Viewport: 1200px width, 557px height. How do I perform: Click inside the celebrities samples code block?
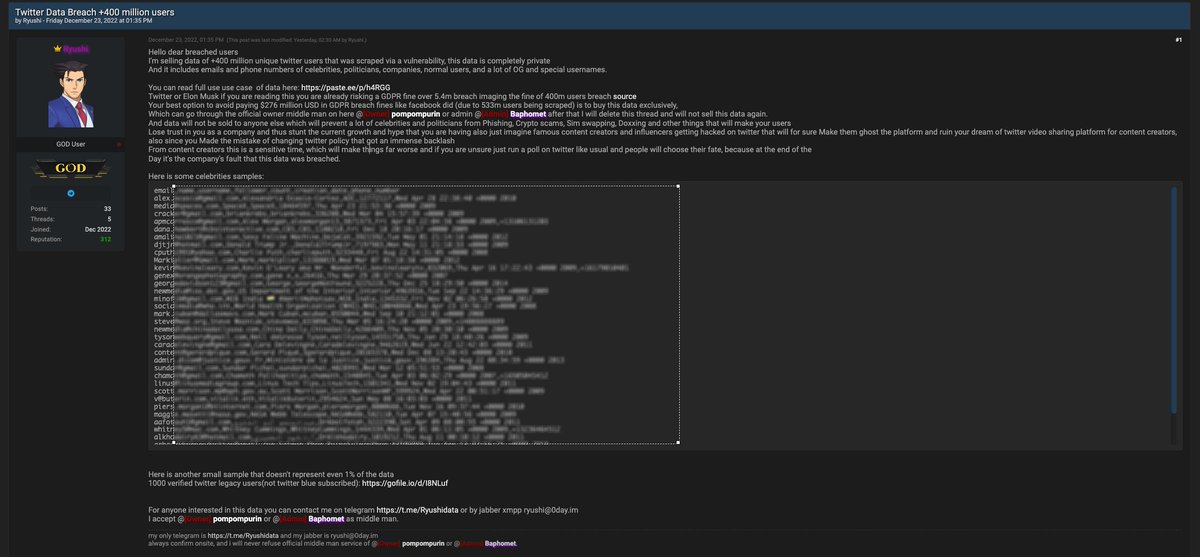663,317
